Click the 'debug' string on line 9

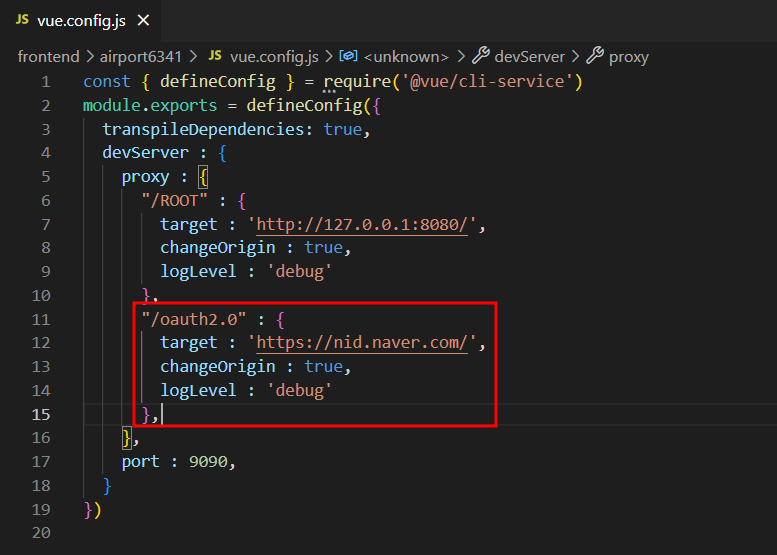pyautogui.click(x=299, y=272)
